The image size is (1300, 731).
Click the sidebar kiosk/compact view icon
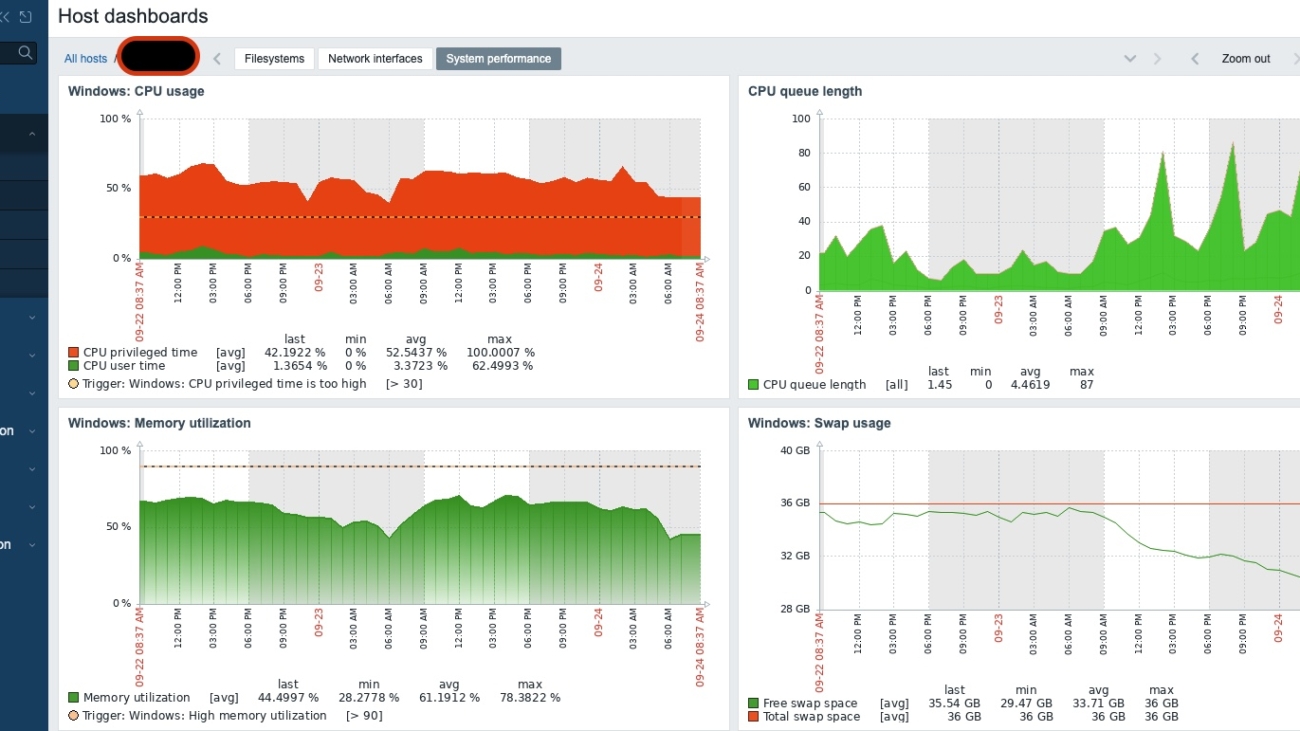[26, 17]
